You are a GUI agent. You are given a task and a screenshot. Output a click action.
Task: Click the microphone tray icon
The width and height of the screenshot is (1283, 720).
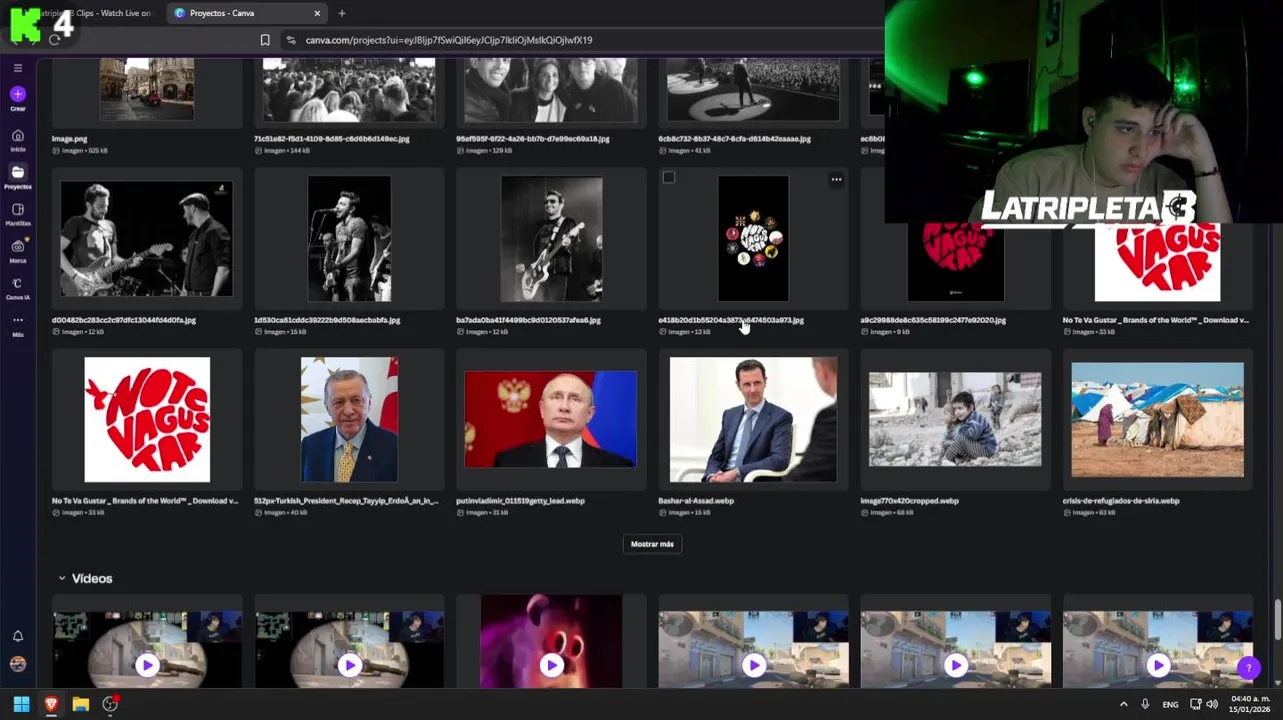click(x=1145, y=704)
